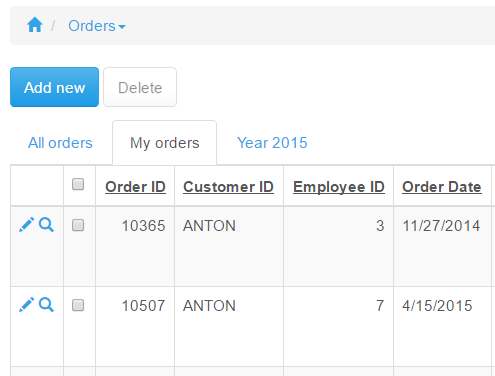Select the My orders tab
Viewport: 495px width, 376px height.
click(165, 143)
